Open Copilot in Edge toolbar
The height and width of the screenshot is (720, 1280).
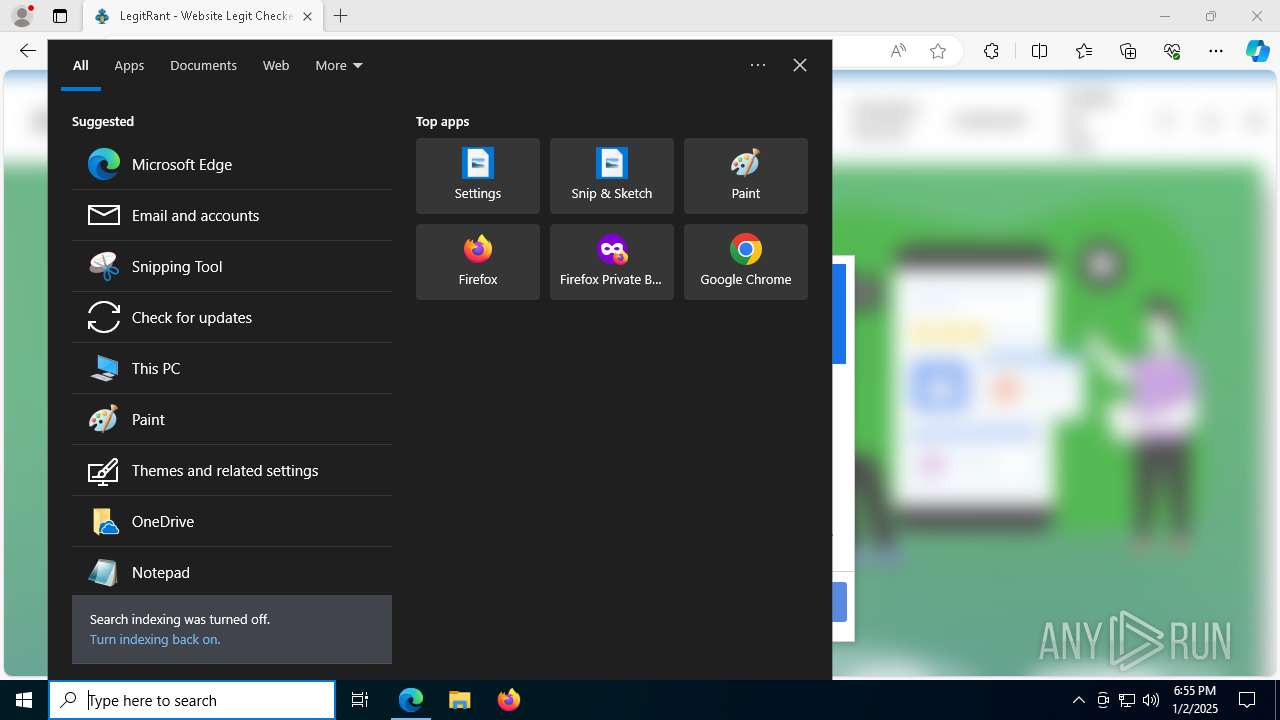1257,51
